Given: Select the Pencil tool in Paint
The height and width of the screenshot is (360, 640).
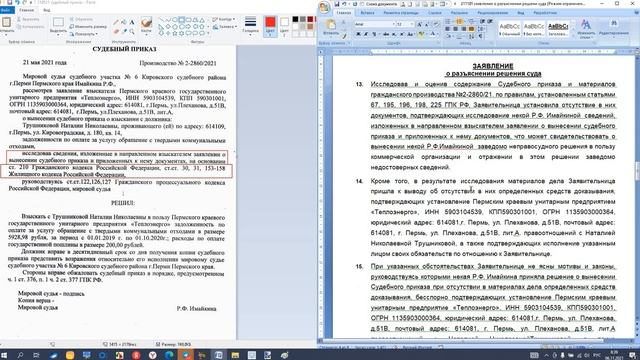Looking at the screenshot, I should click(x=116, y=22).
